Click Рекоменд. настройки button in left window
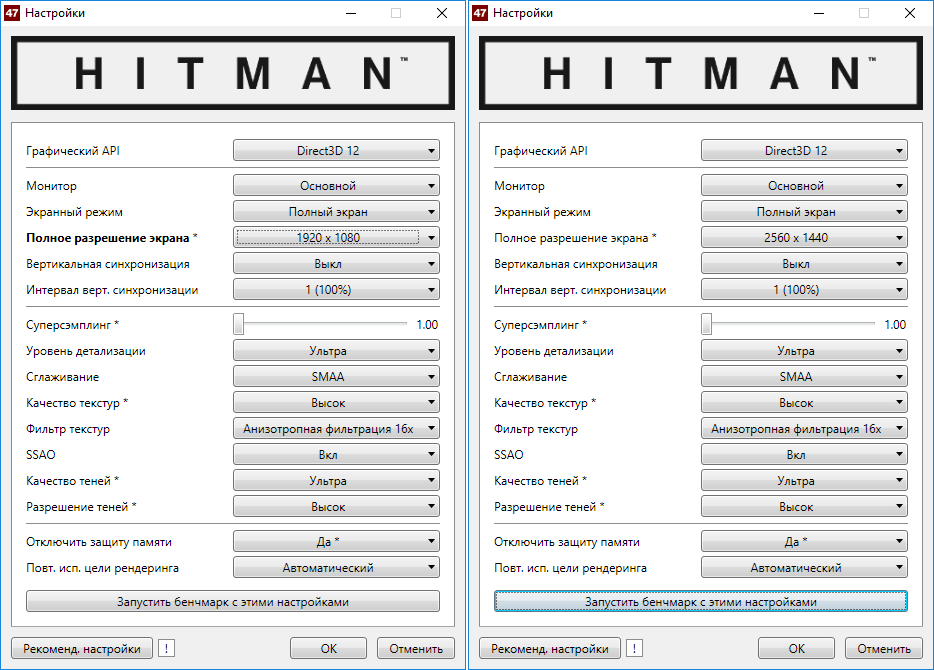 coord(82,649)
